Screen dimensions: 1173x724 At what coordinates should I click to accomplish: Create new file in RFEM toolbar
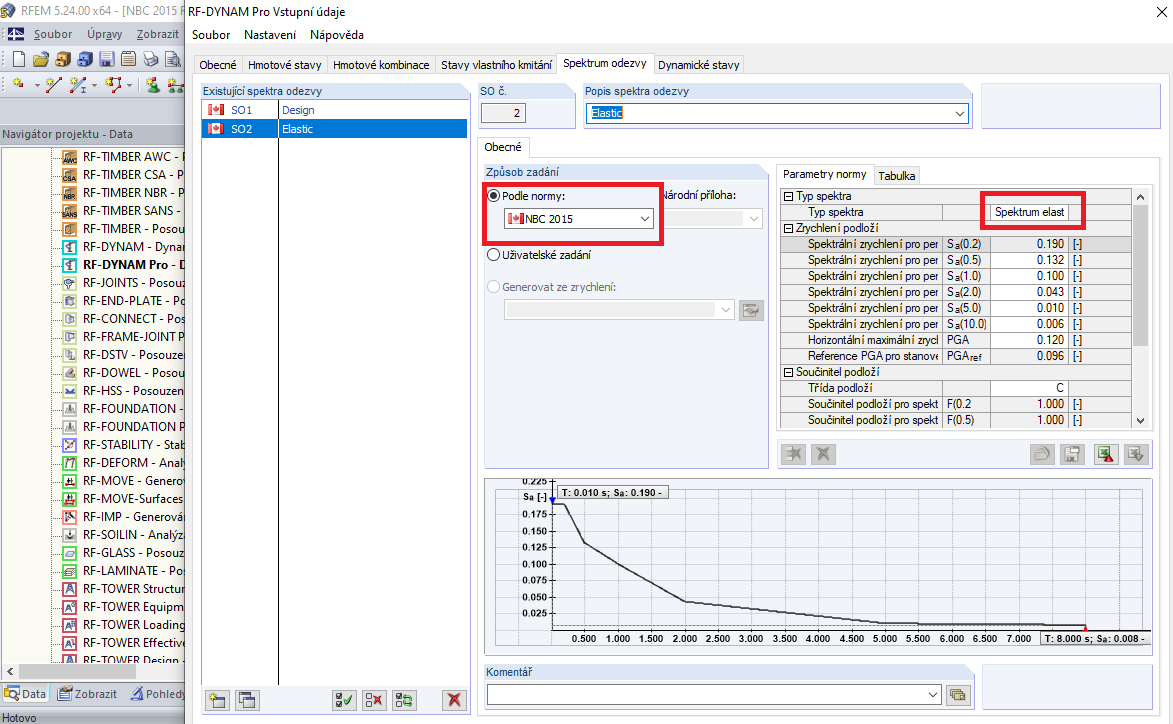coord(19,59)
